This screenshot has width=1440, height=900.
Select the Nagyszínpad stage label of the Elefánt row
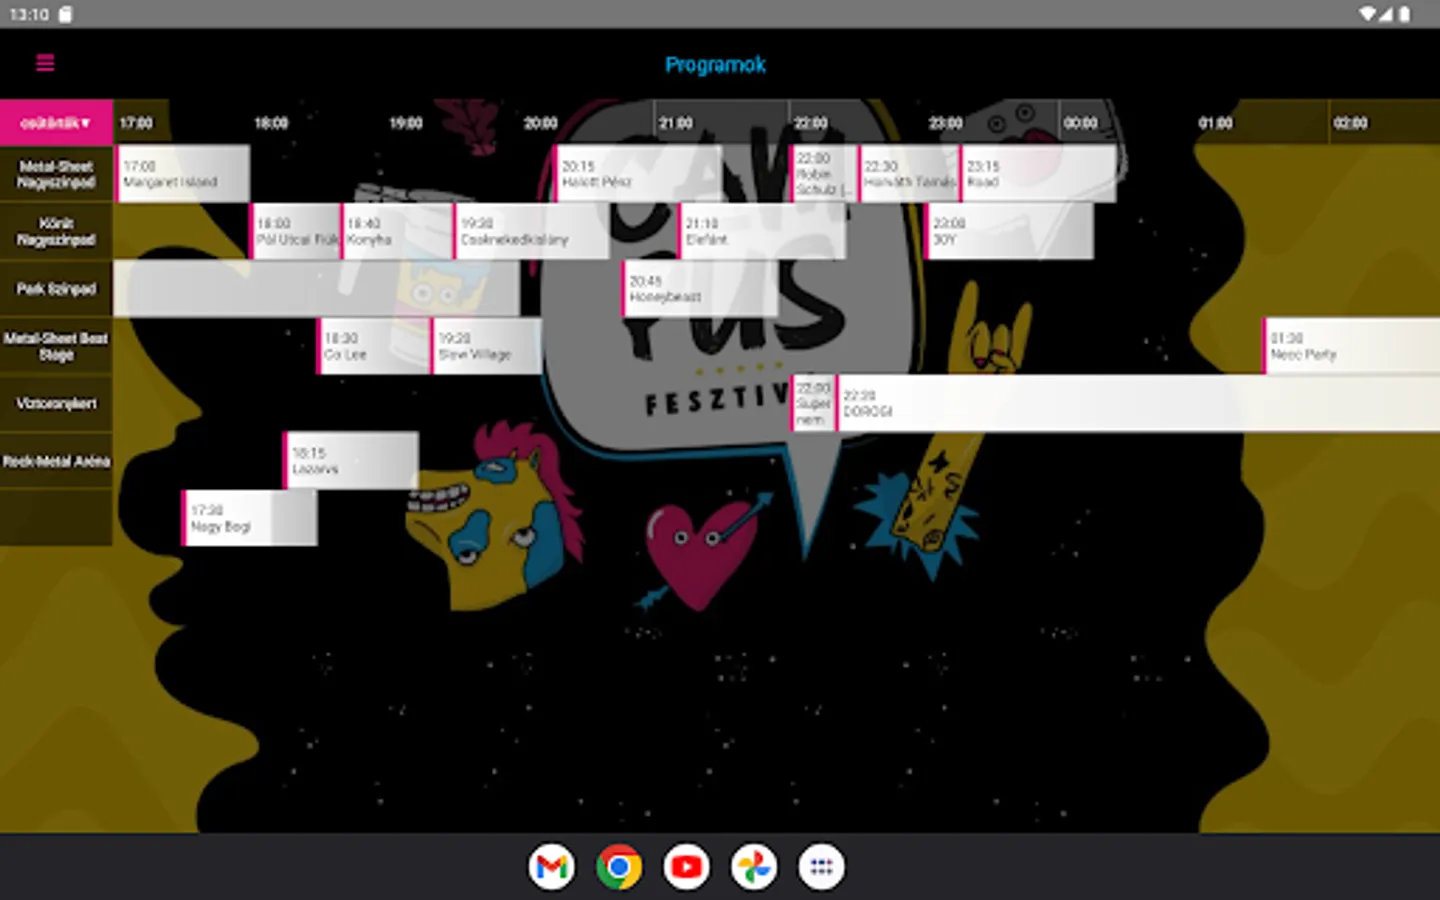coord(56,231)
